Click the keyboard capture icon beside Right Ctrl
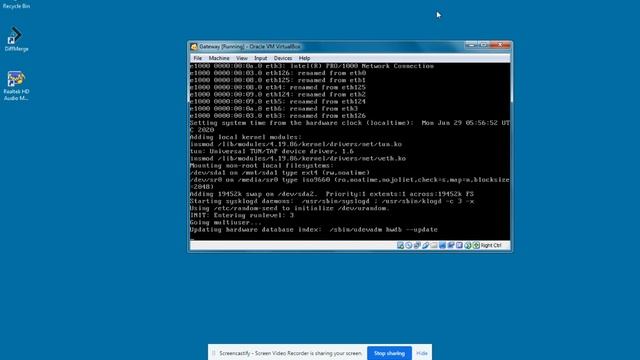 point(476,245)
